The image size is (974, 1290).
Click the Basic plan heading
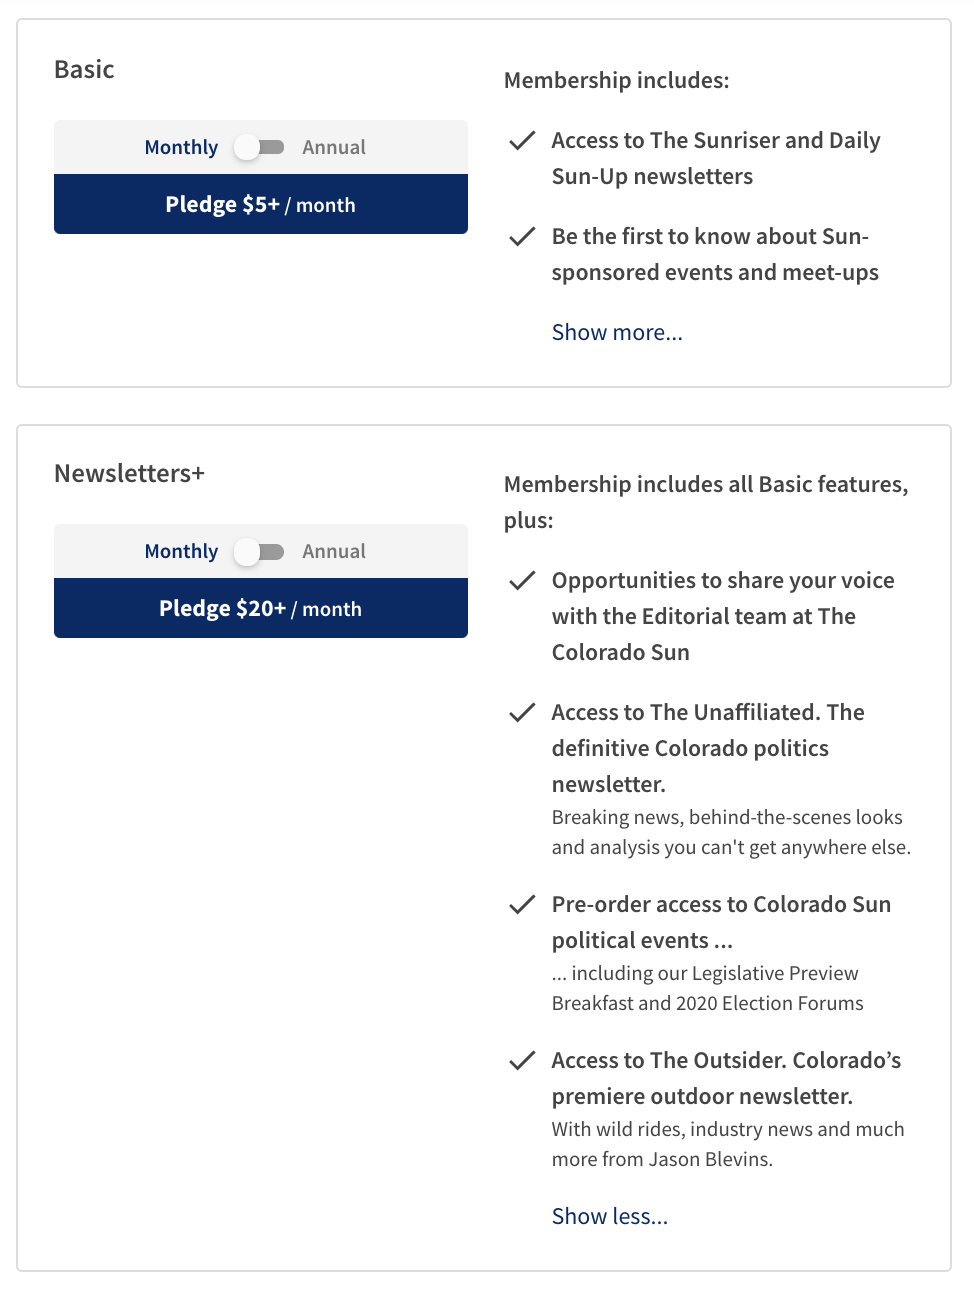click(84, 69)
